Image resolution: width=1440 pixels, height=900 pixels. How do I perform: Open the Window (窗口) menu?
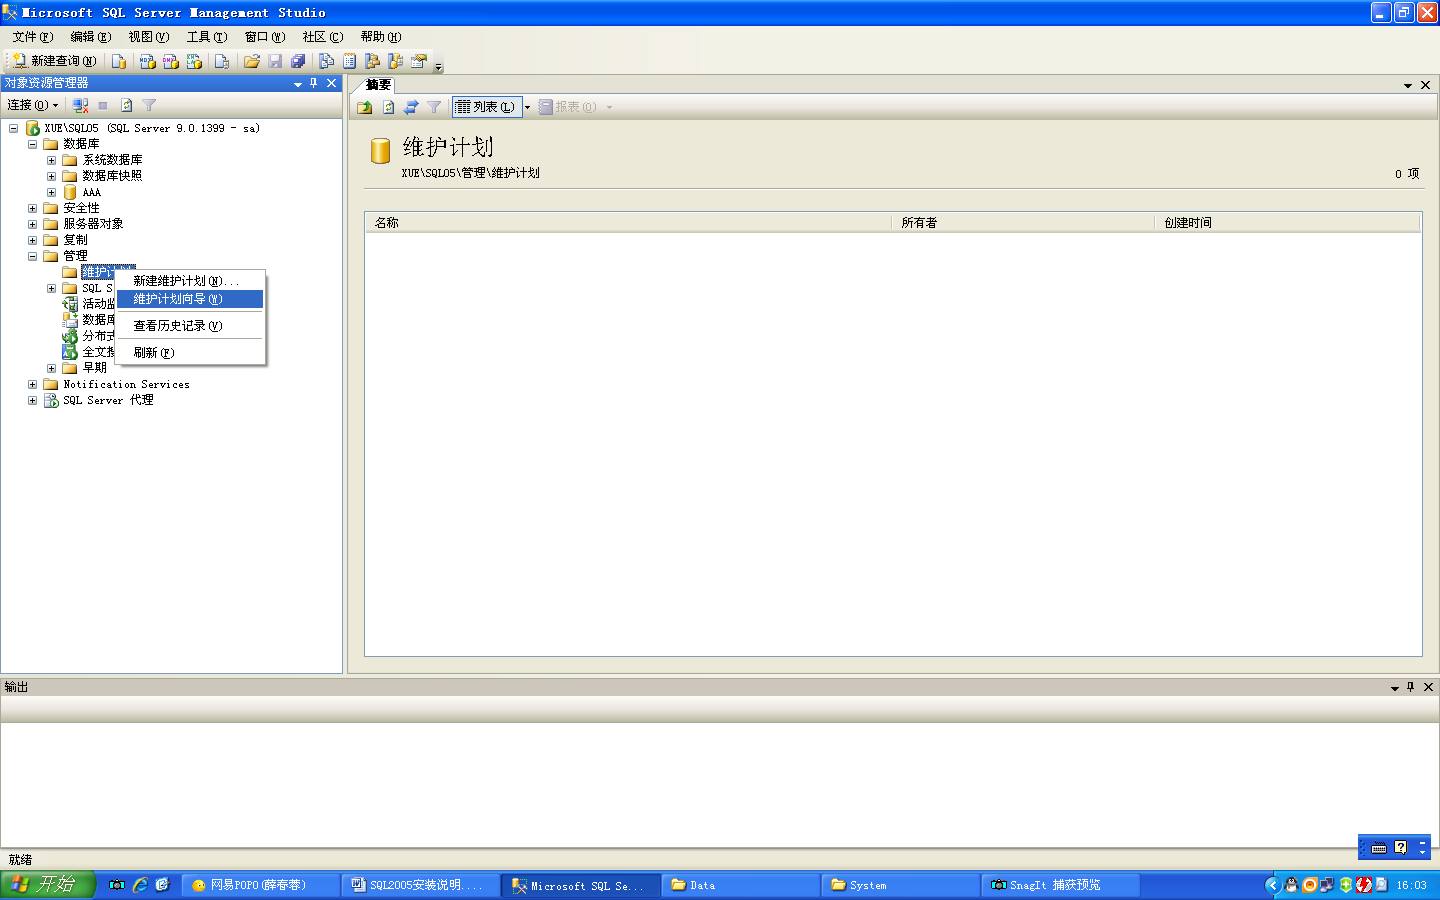coord(265,37)
